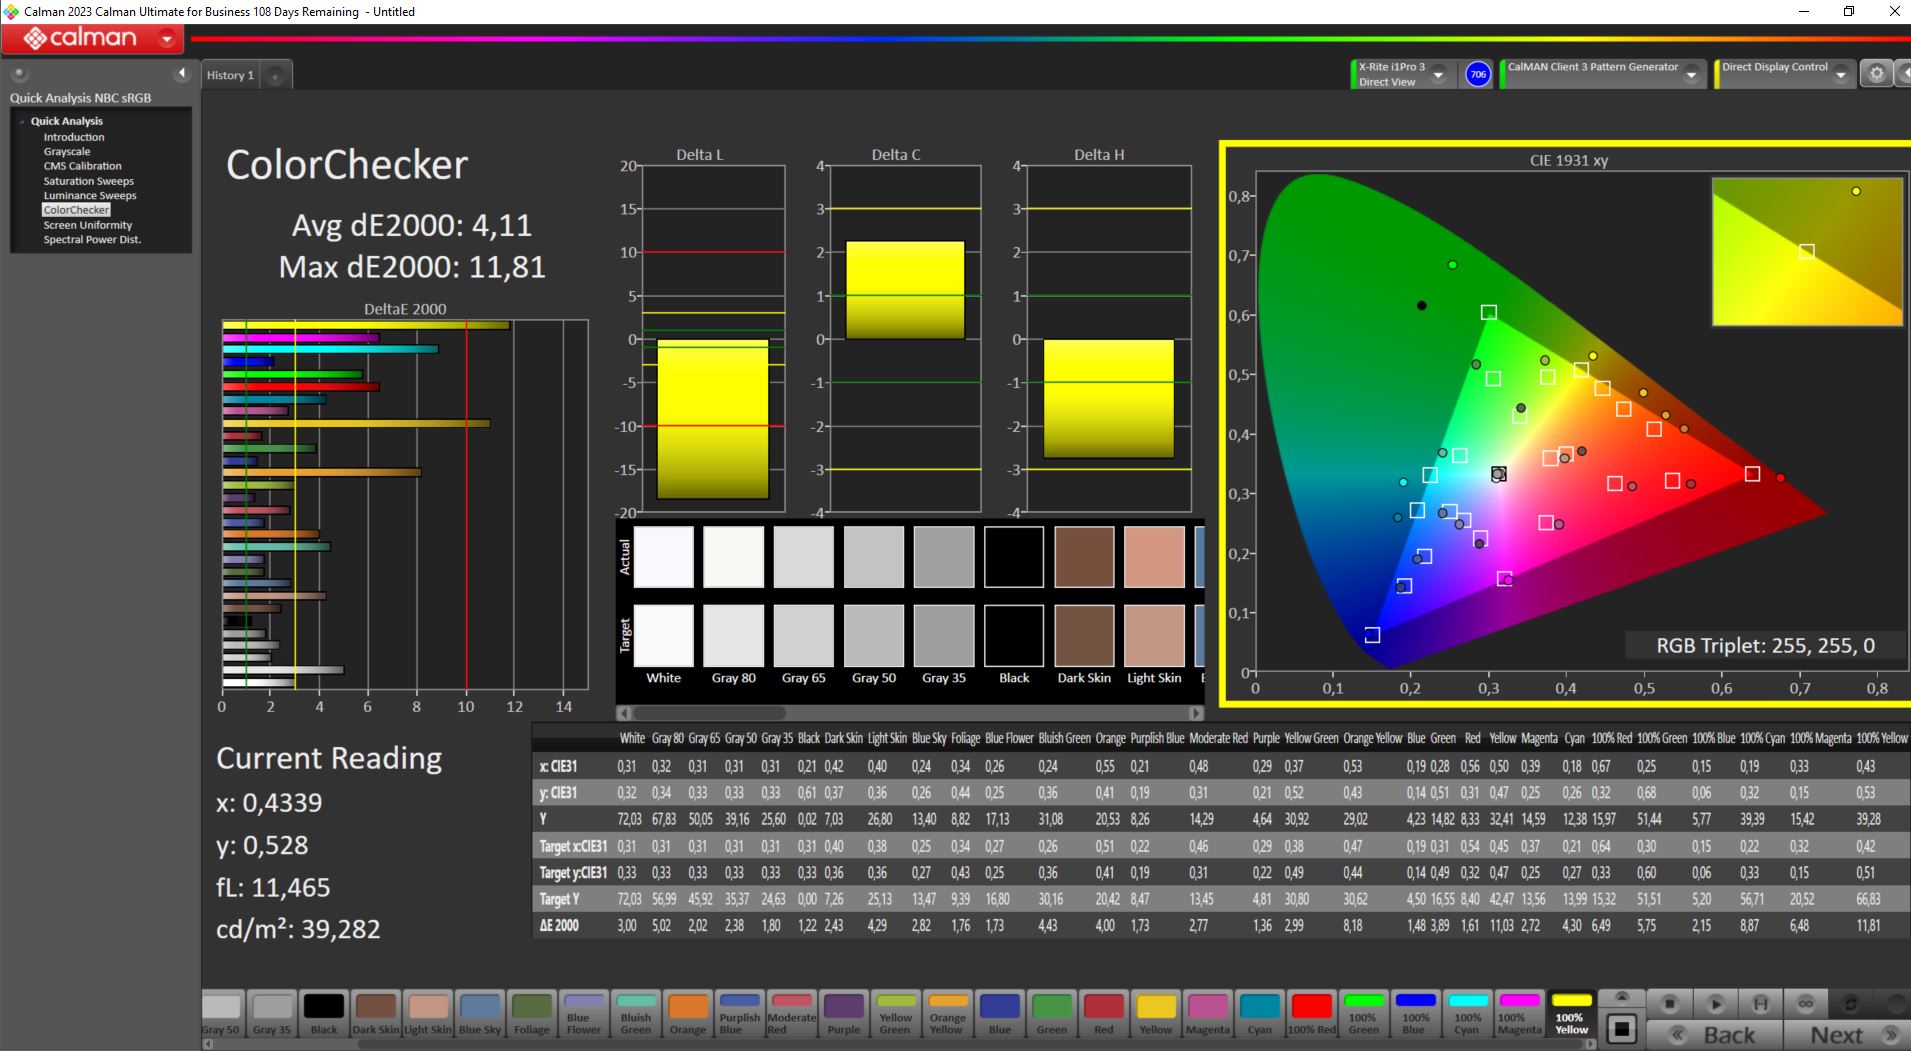Screen dimensions: 1911x1051
Task: Add a new history tab with plus icon
Action: coord(275,76)
